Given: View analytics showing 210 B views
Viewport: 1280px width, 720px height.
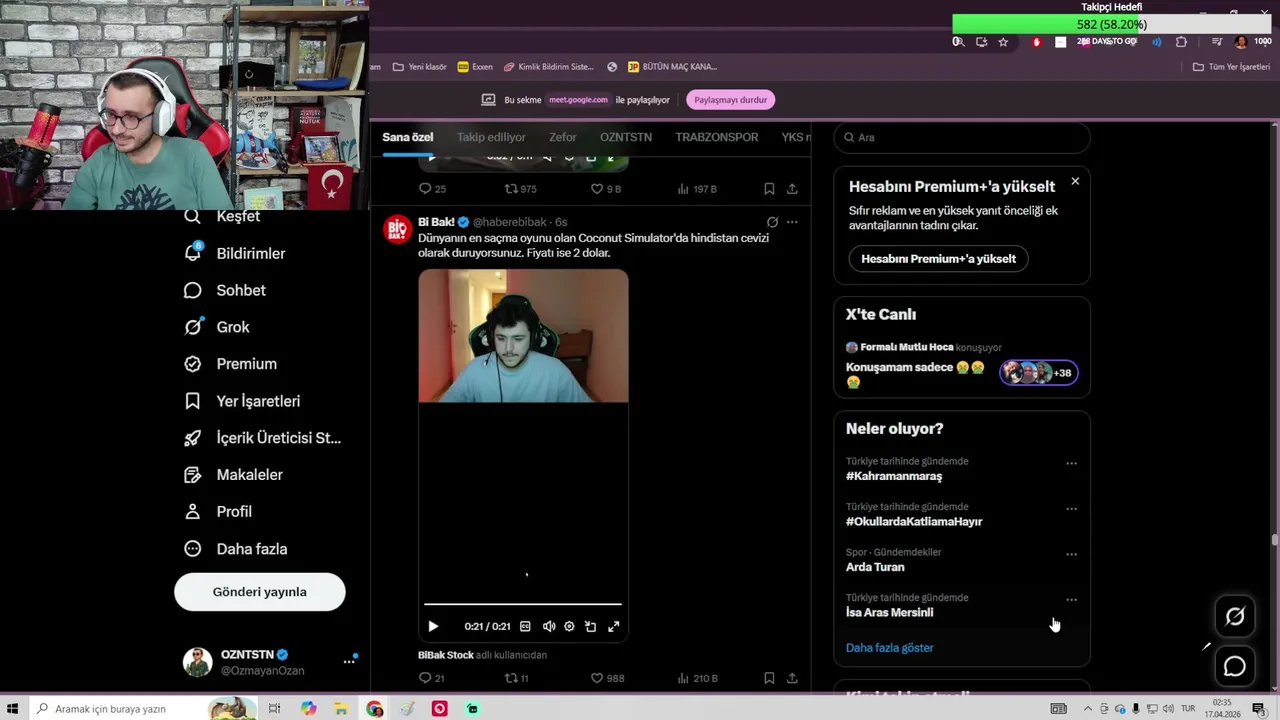Looking at the screenshot, I should point(698,678).
